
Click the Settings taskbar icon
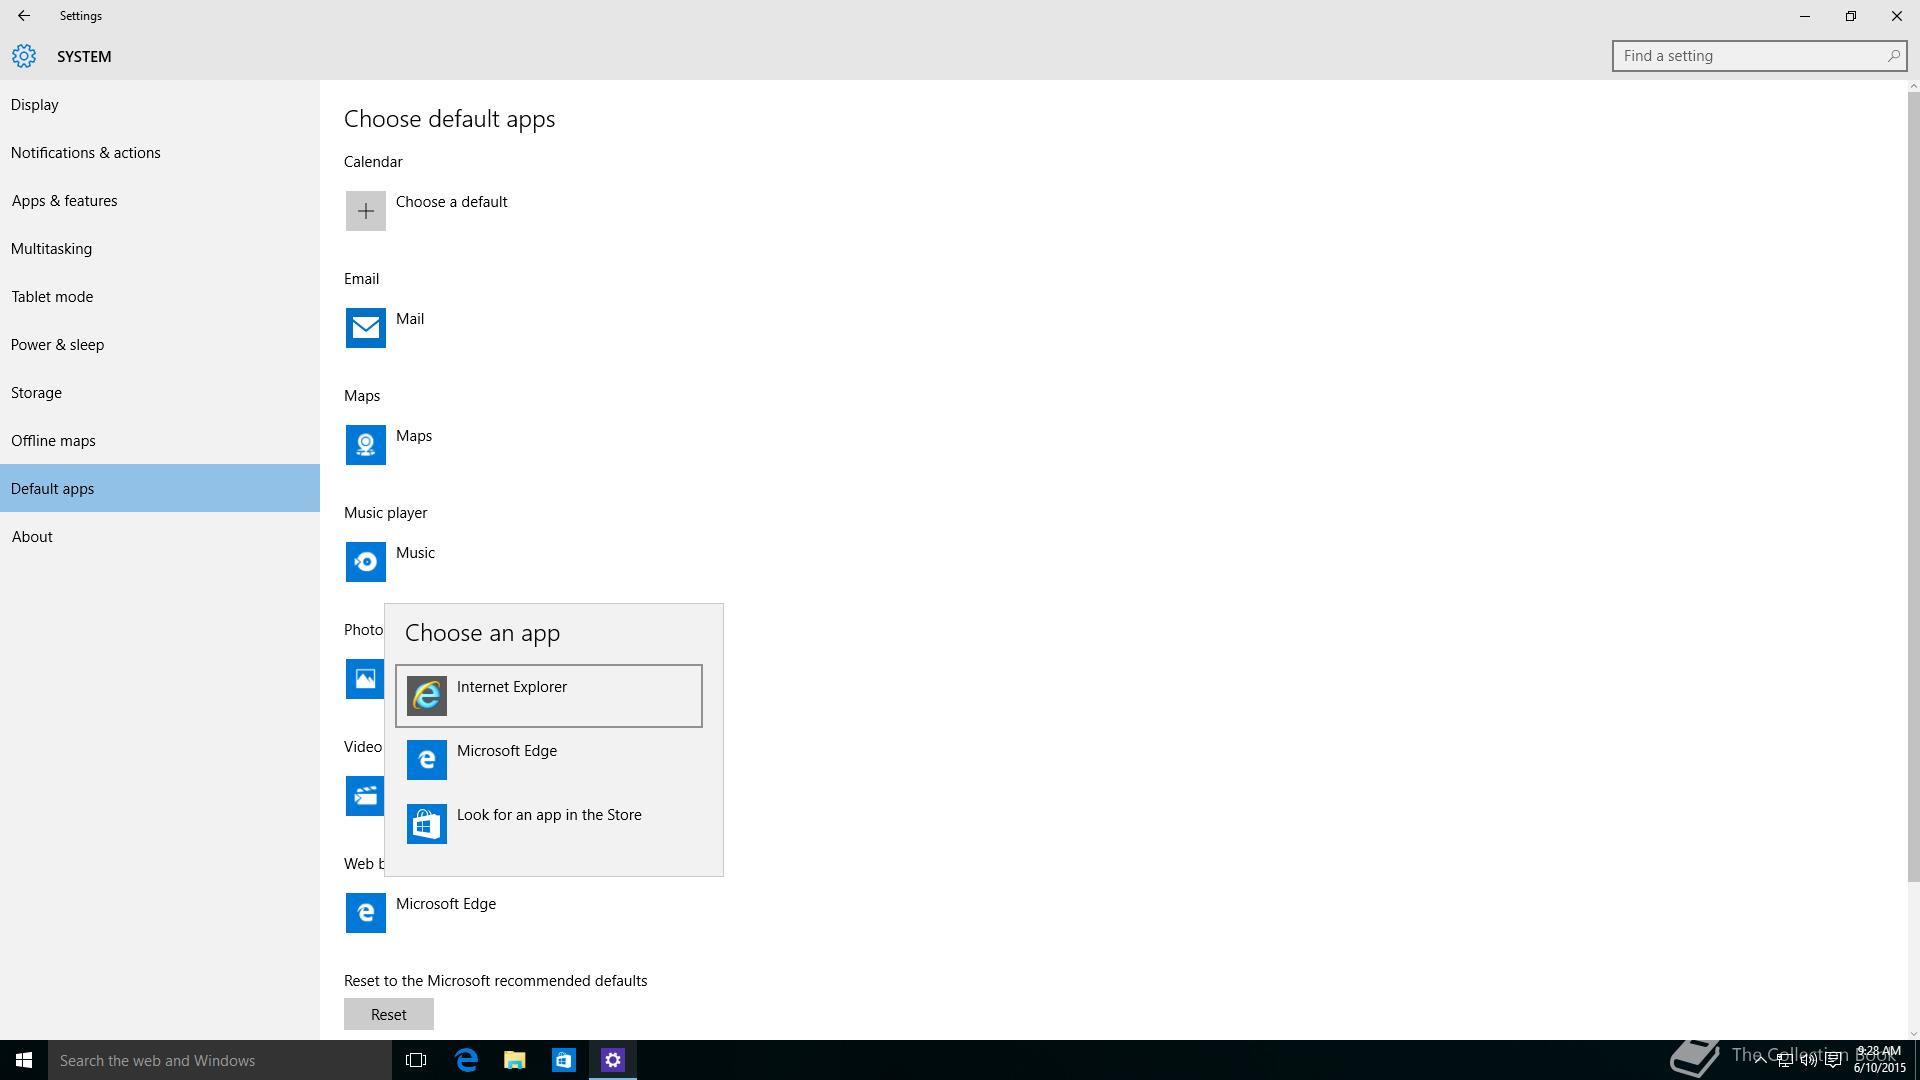(x=613, y=1060)
